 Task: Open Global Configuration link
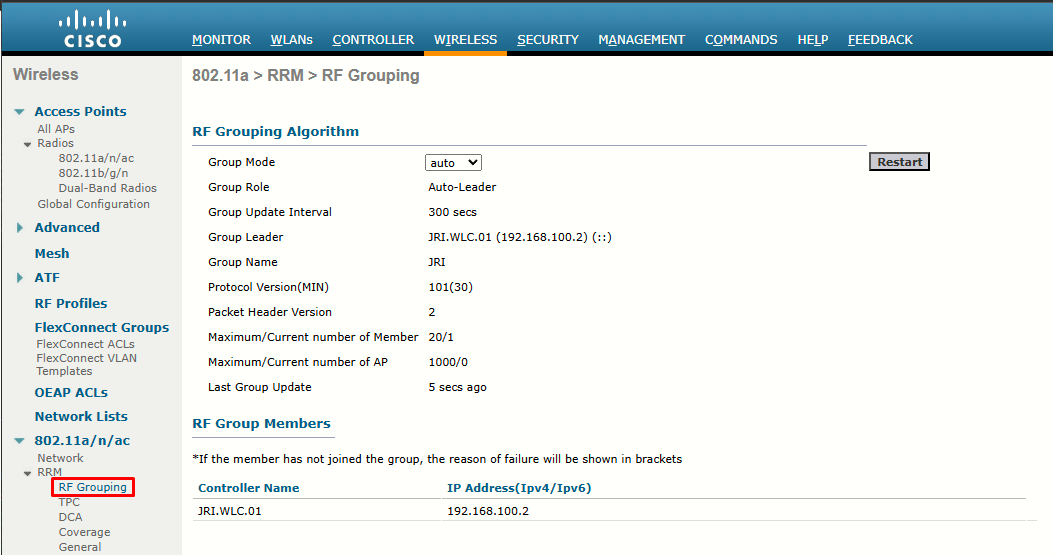coord(93,204)
